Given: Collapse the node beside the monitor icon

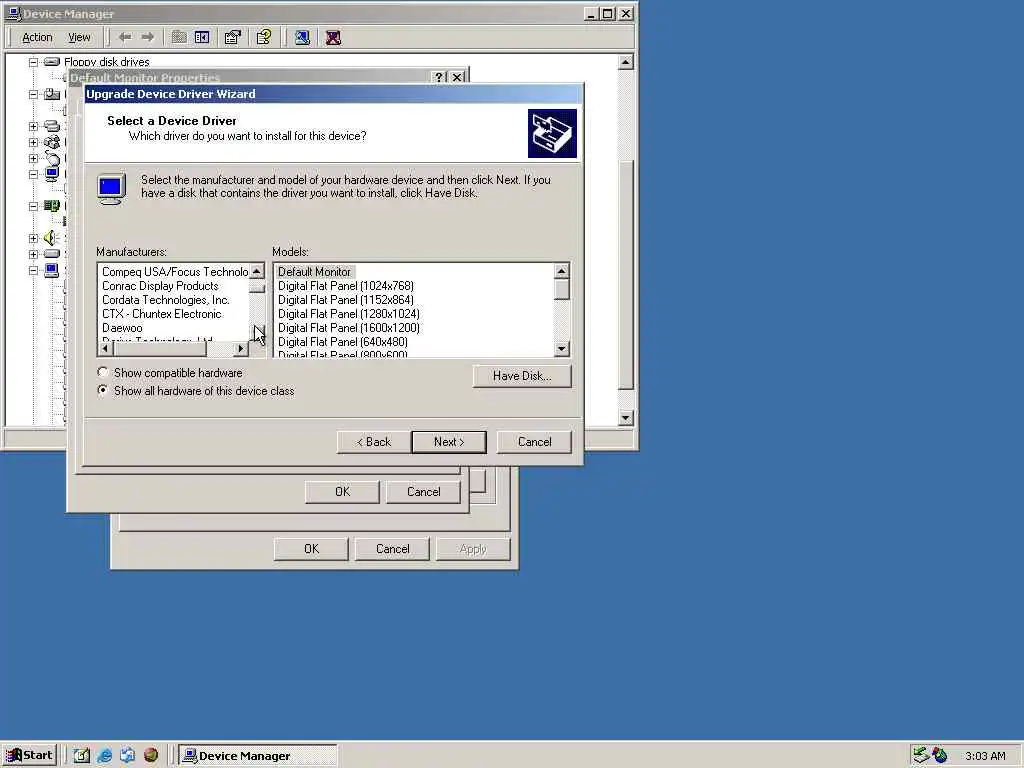Looking at the screenshot, I should coord(33,174).
